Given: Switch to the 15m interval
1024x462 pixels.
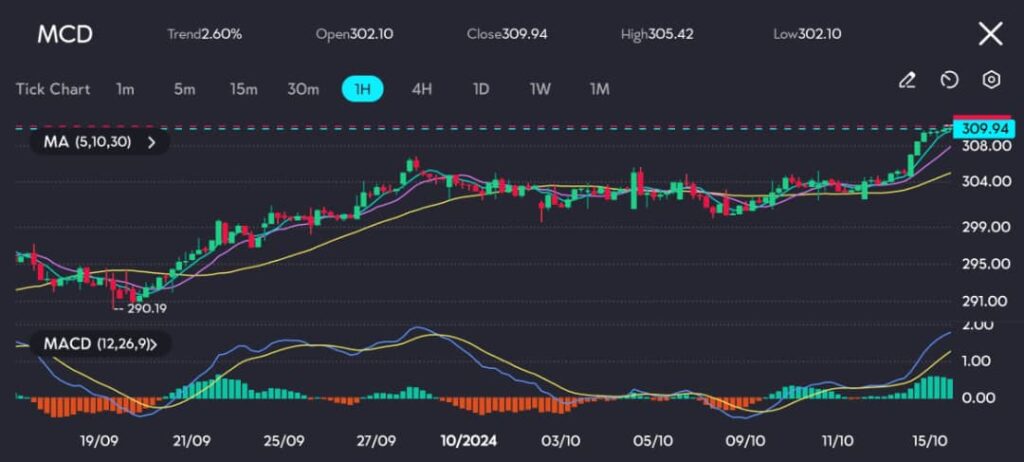Looking at the screenshot, I should click(x=243, y=89).
